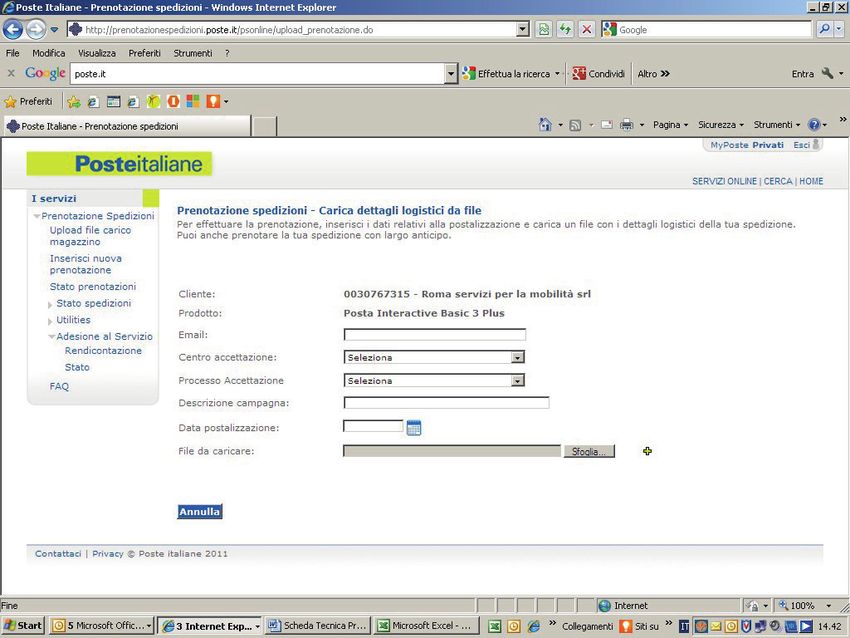Click the Print icon in command bar
The image size is (850, 638).
[x=626, y=125]
